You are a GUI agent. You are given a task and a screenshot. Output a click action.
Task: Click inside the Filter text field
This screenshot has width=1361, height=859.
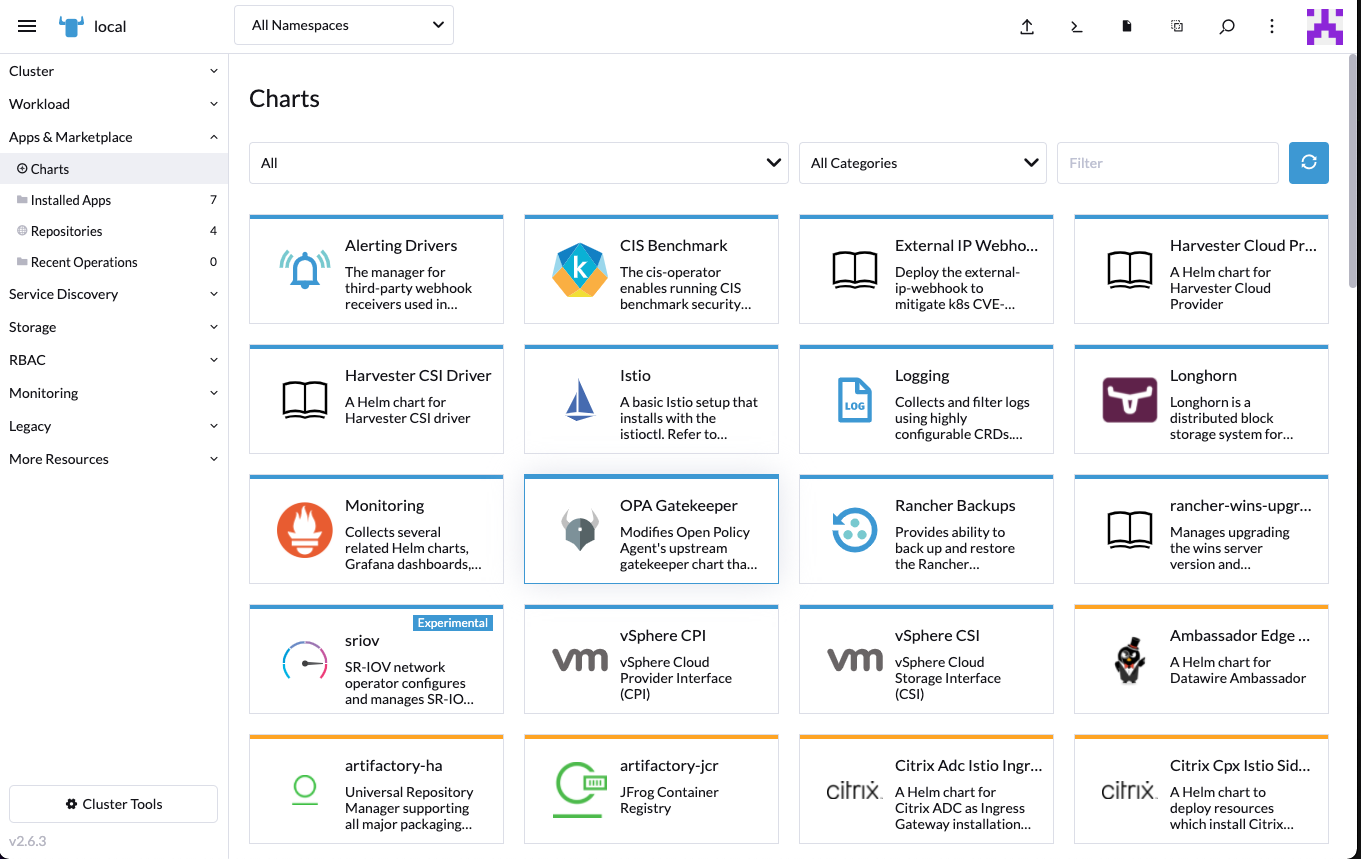(1167, 162)
